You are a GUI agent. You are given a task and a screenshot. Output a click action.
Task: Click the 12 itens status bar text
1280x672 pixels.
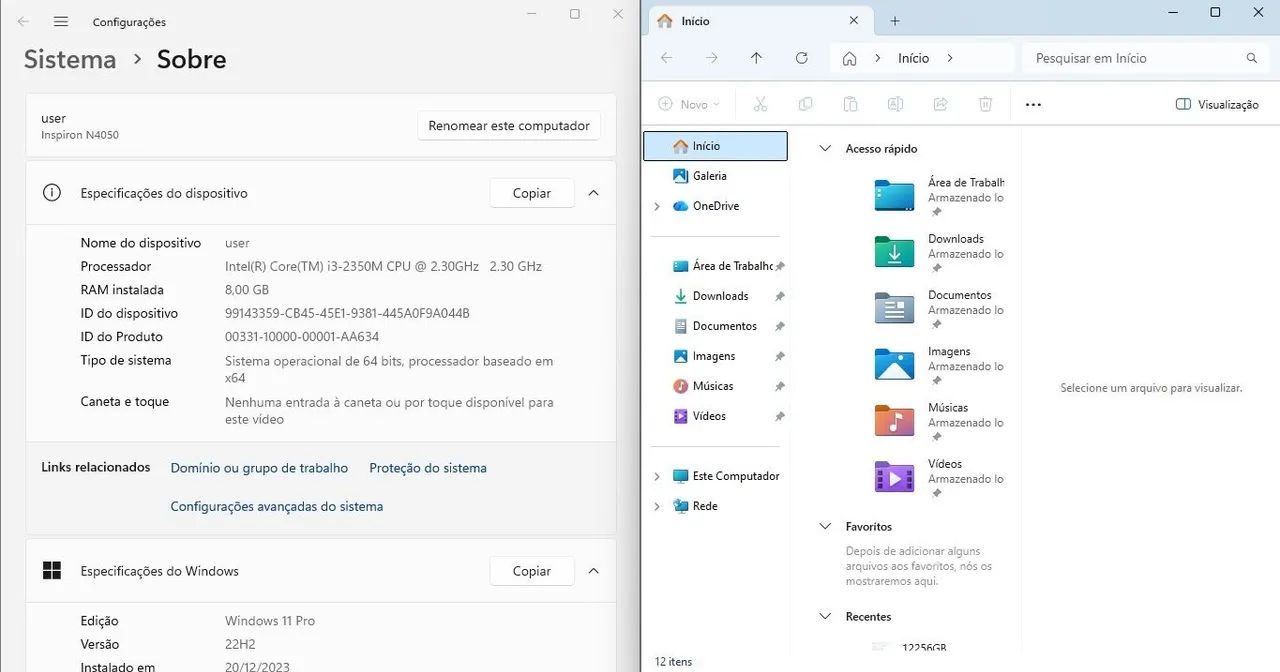coord(673,661)
